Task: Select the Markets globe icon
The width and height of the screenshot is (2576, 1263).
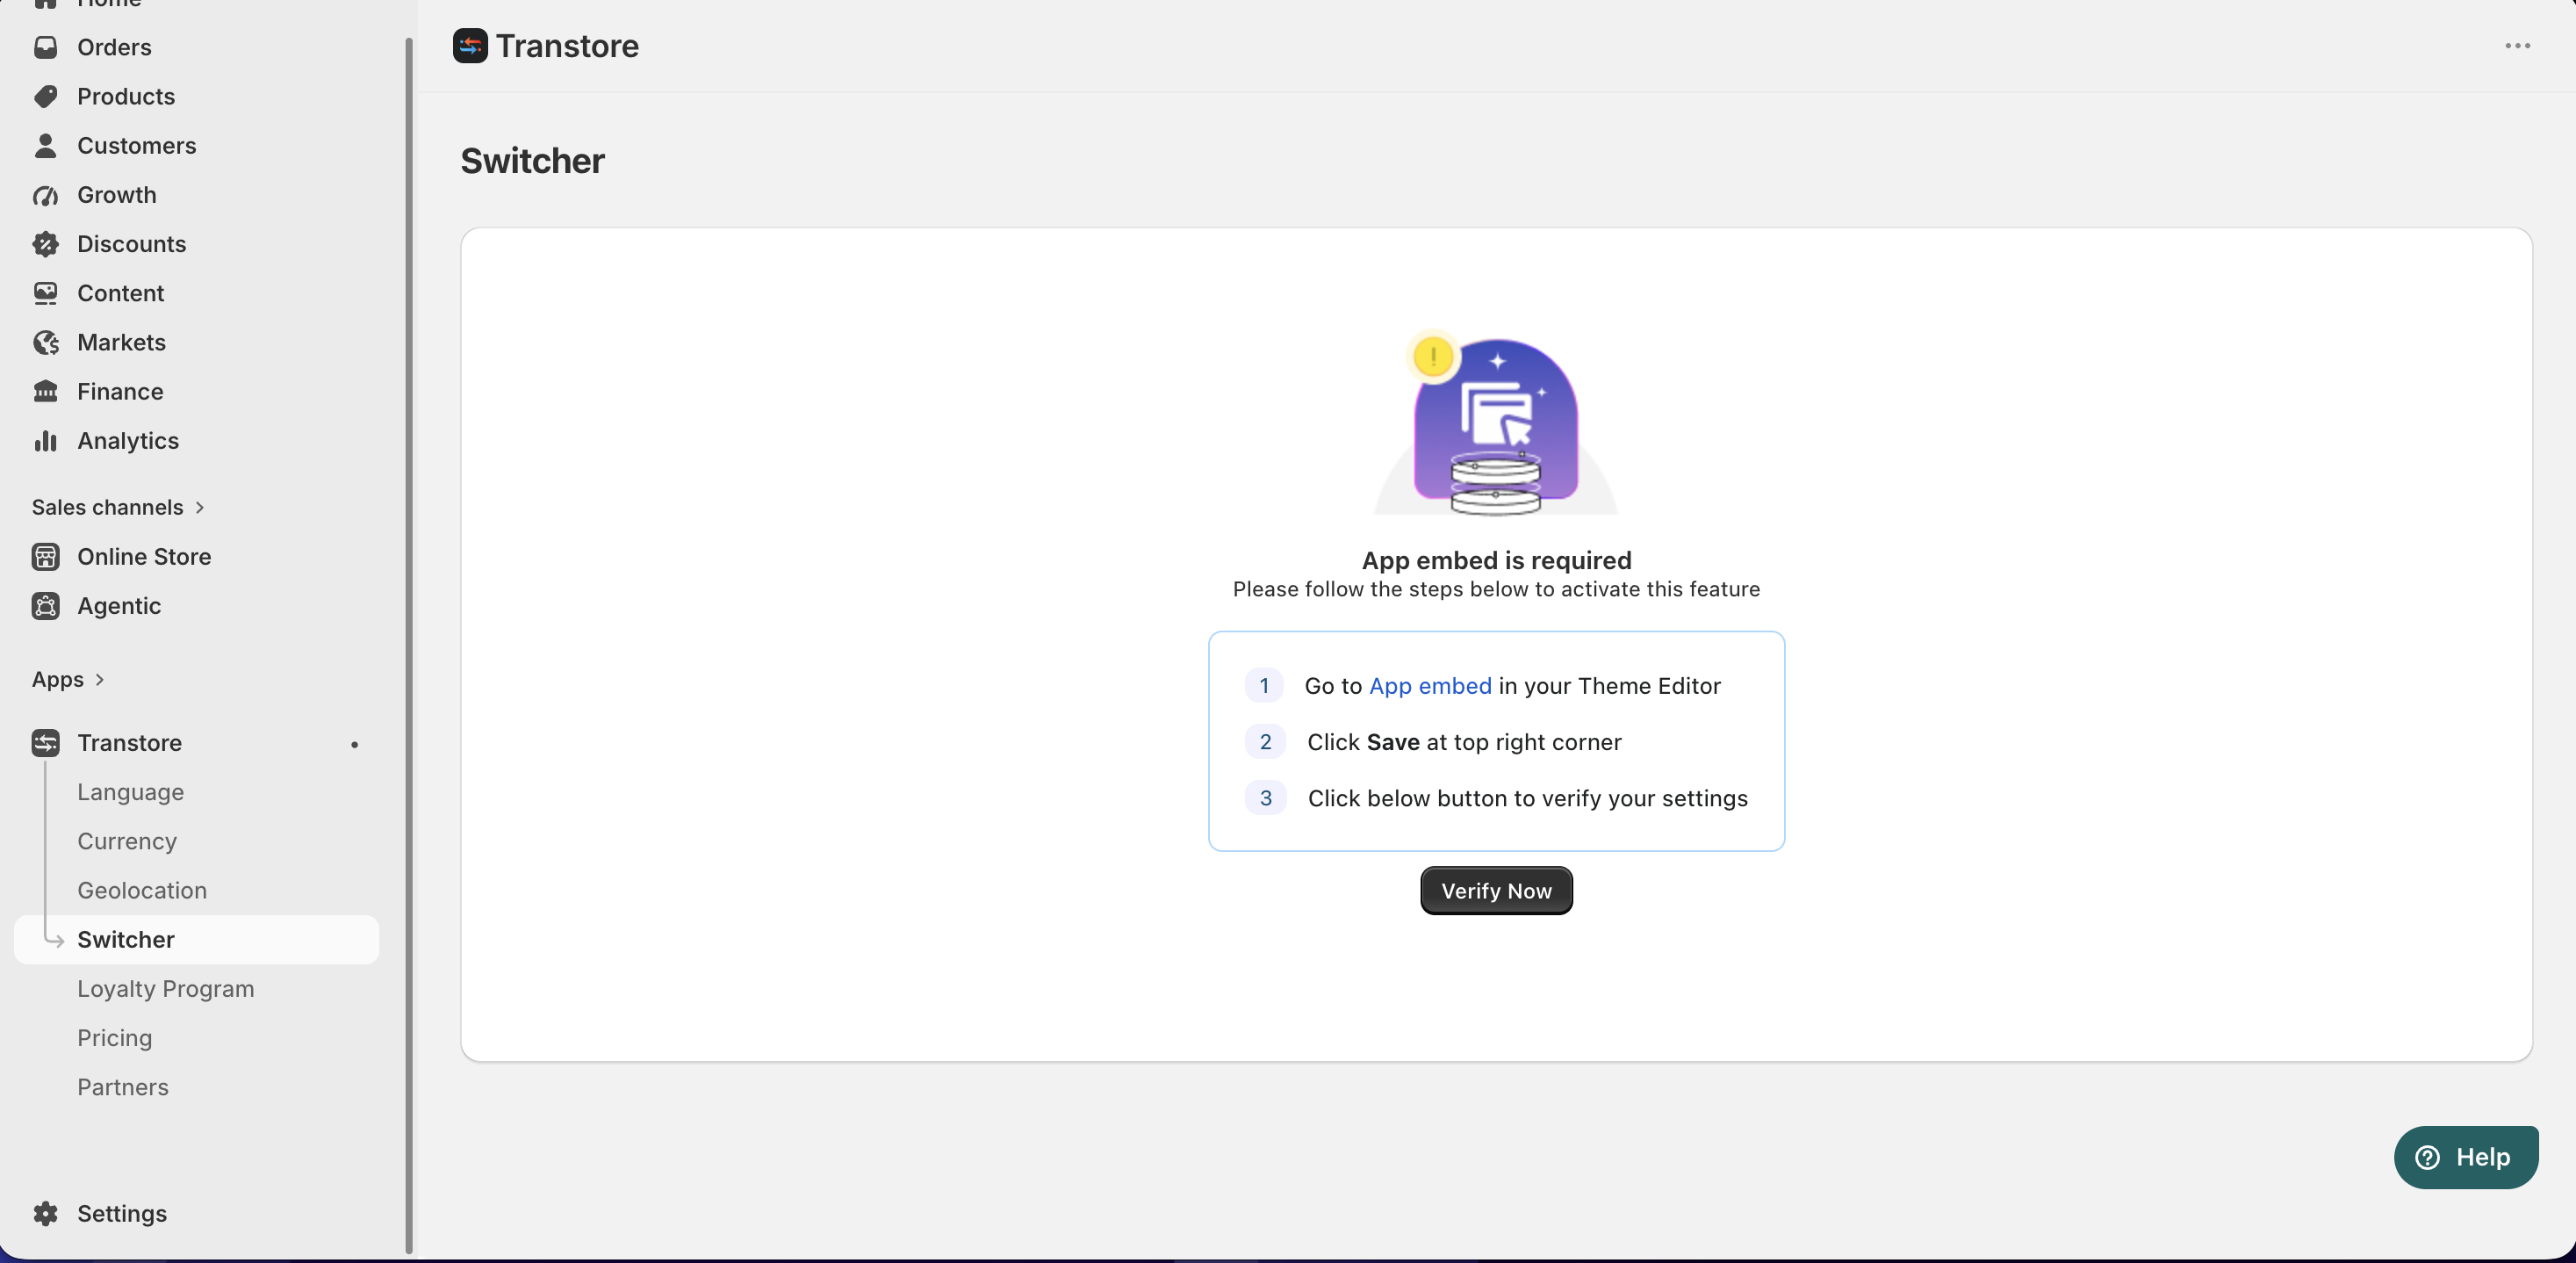Action: point(45,342)
